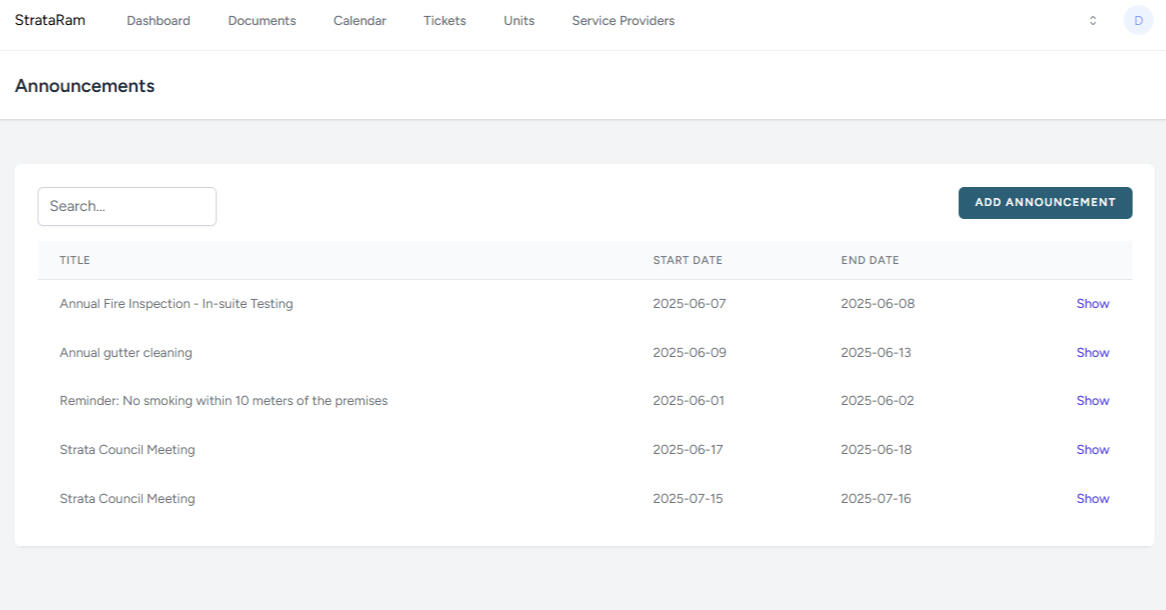Open the user avatar menu labeled D
This screenshot has width=1166, height=610.
(1137, 20)
